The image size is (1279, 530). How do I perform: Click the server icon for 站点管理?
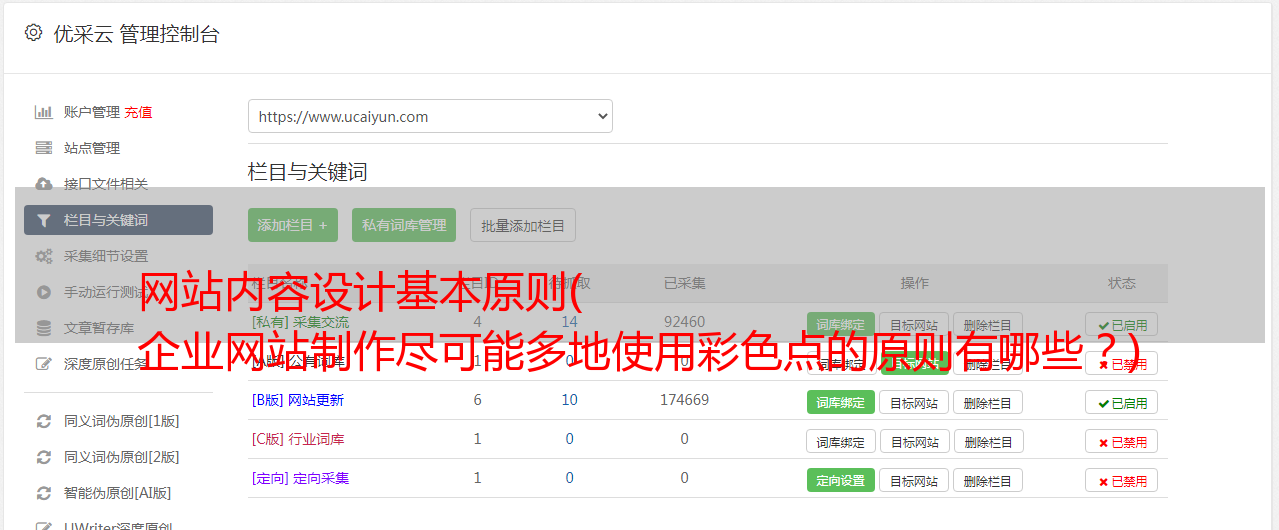pos(44,148)
